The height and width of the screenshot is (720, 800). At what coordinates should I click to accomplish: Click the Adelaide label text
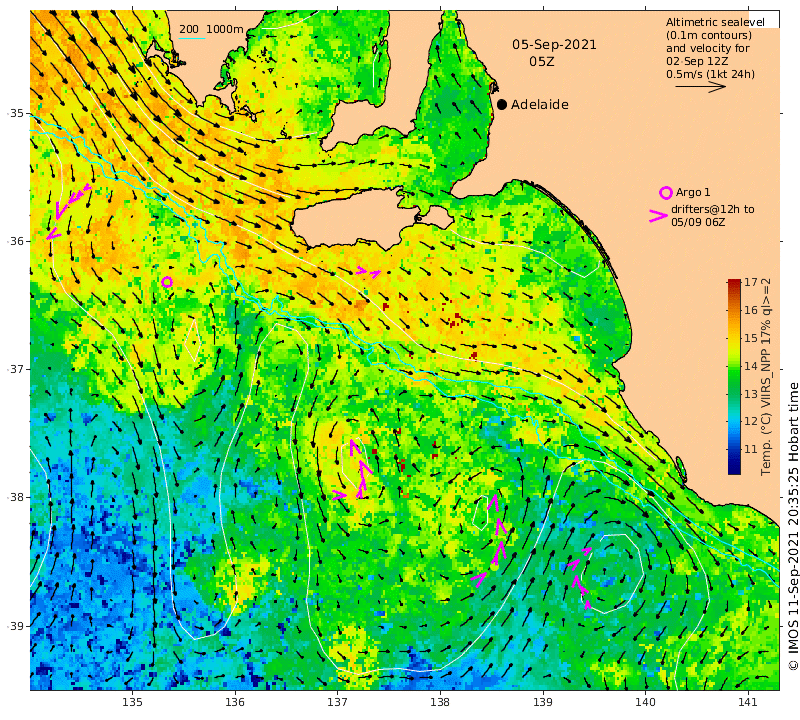[x=540, y=105]
